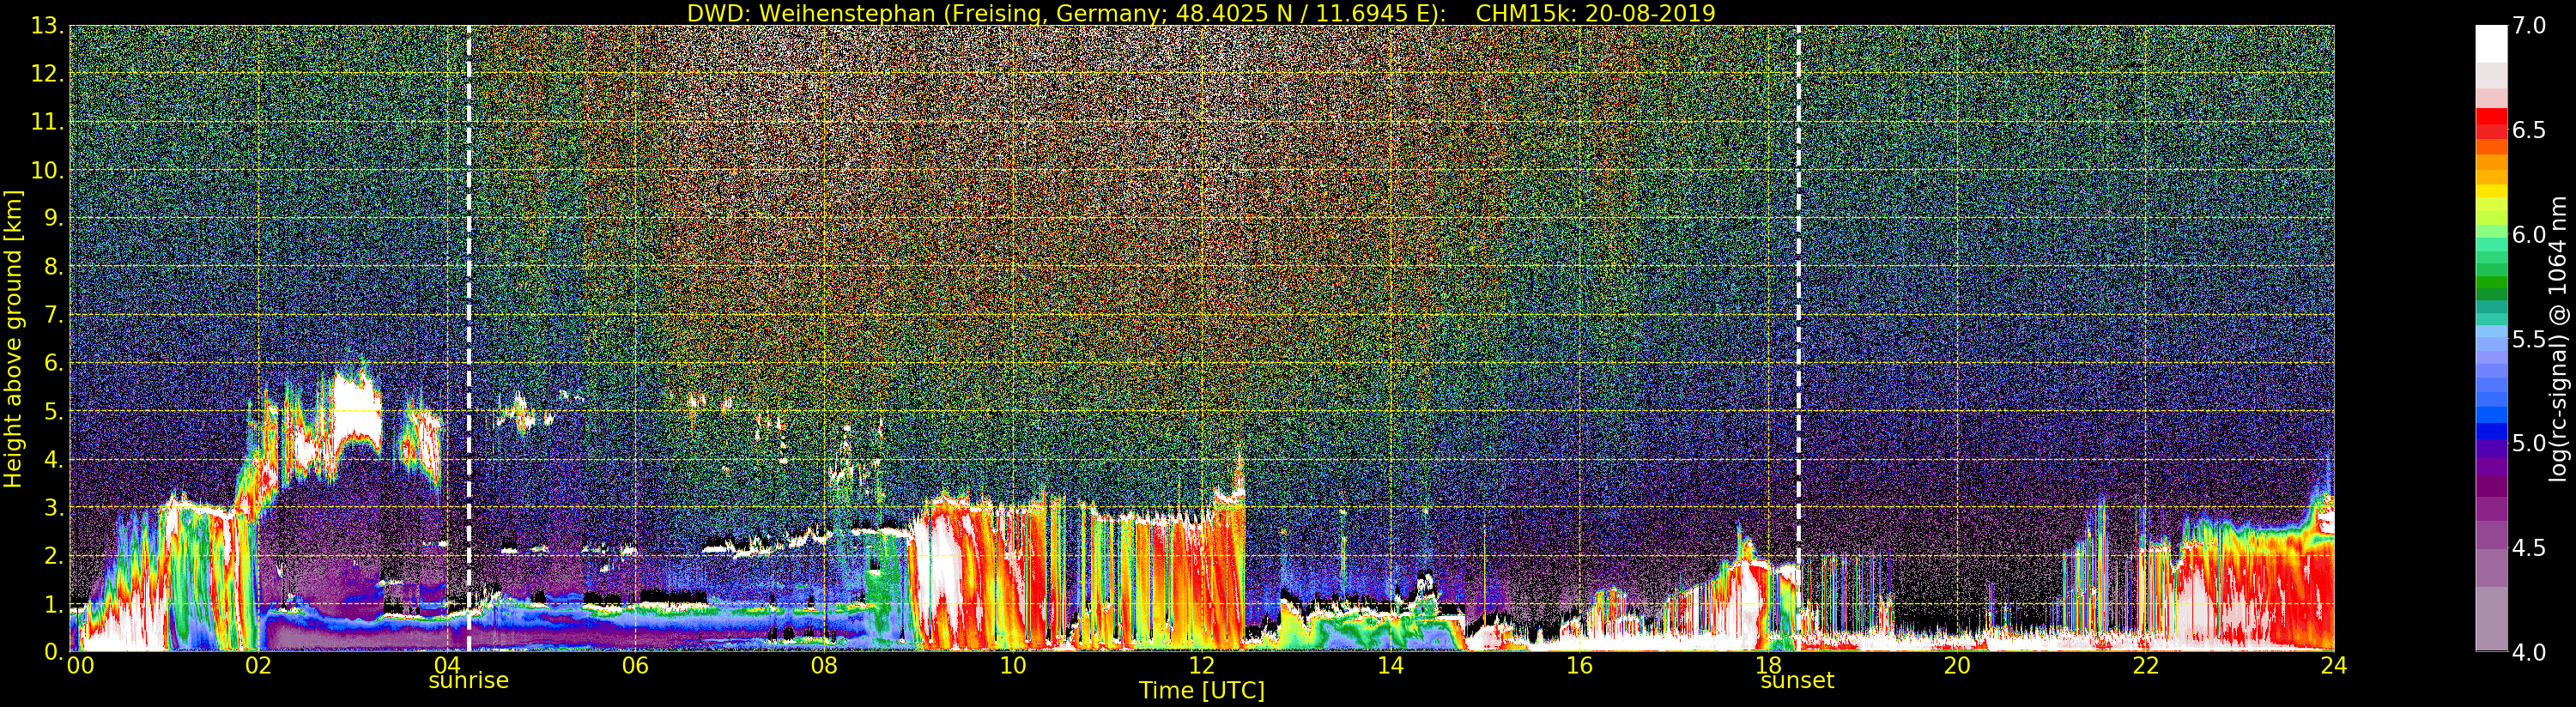Click the plot title naming Weihenstephan station
Viewport: 2576px width, 707px height.
(x=1201, y=13)
